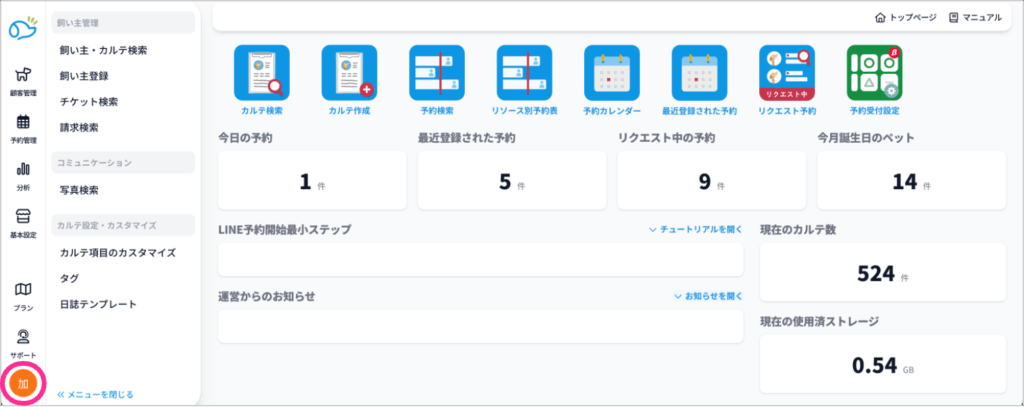Open the マニュアル link
Viewport: 1024px width, 407px height.
(975, 18)
